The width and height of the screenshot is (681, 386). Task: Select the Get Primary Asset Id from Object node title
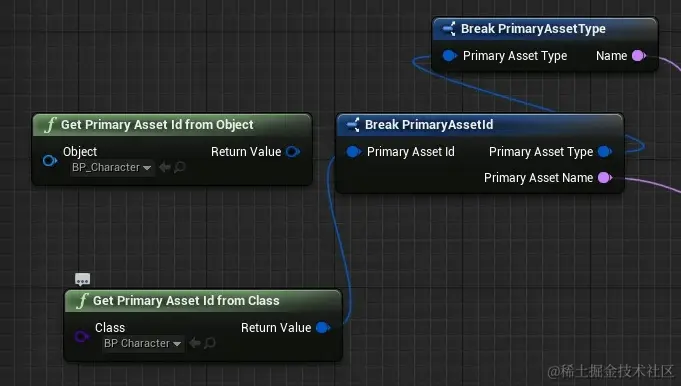(157, 125)
